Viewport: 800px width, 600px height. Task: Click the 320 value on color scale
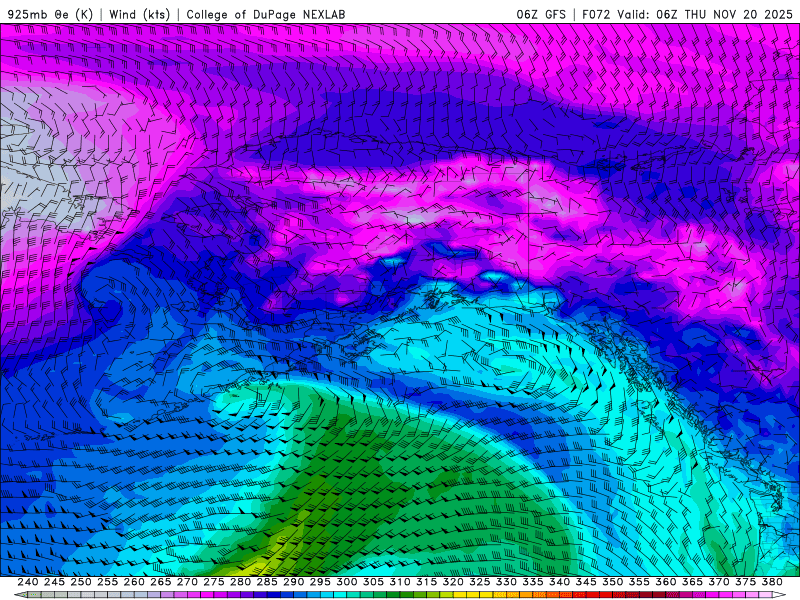click(453, 582)
